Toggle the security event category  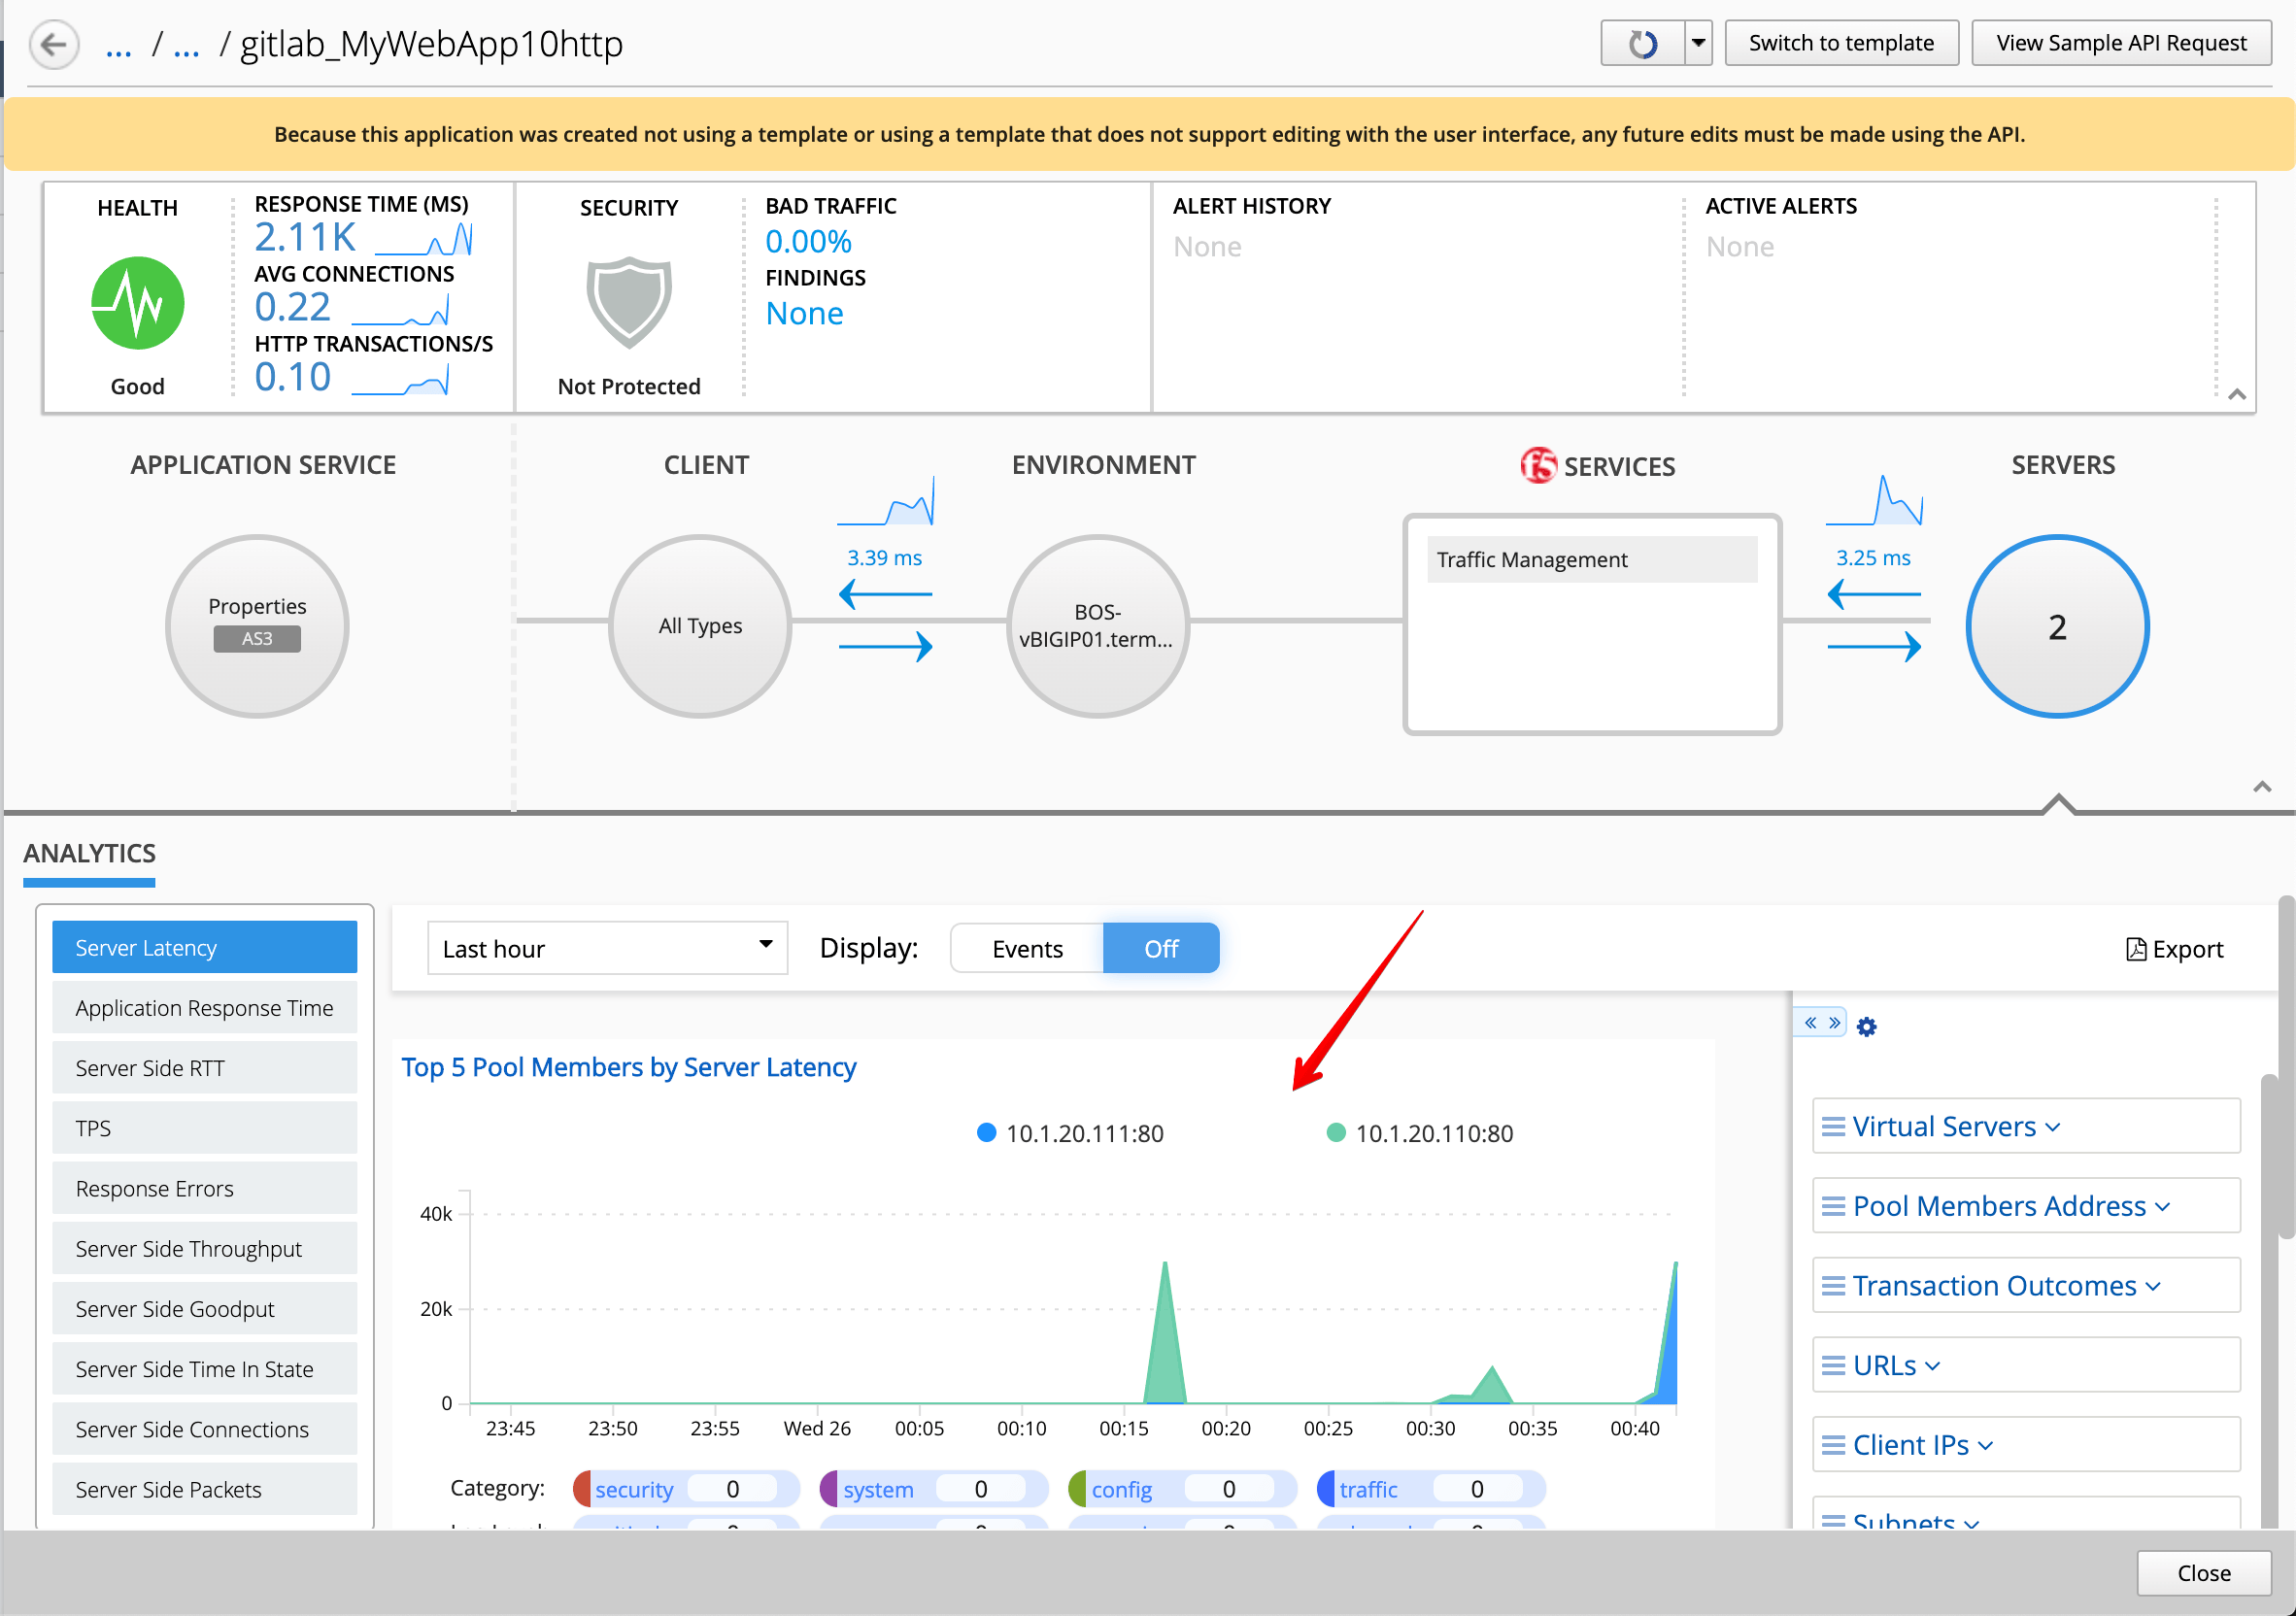click(686, 1490)
